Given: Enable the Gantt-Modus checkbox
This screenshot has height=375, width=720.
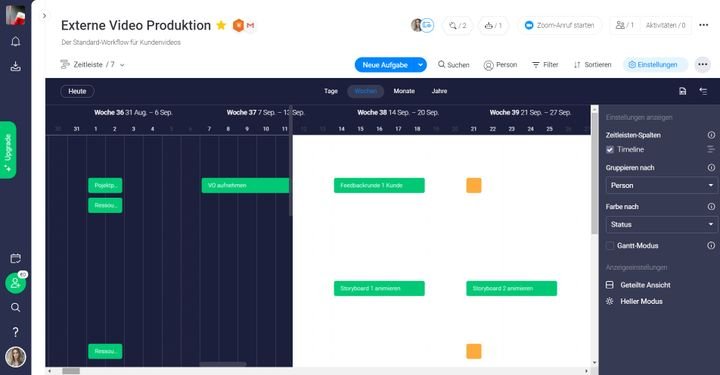Looking at the screenshot, I should pyautogui.click(x=610, y=246).
